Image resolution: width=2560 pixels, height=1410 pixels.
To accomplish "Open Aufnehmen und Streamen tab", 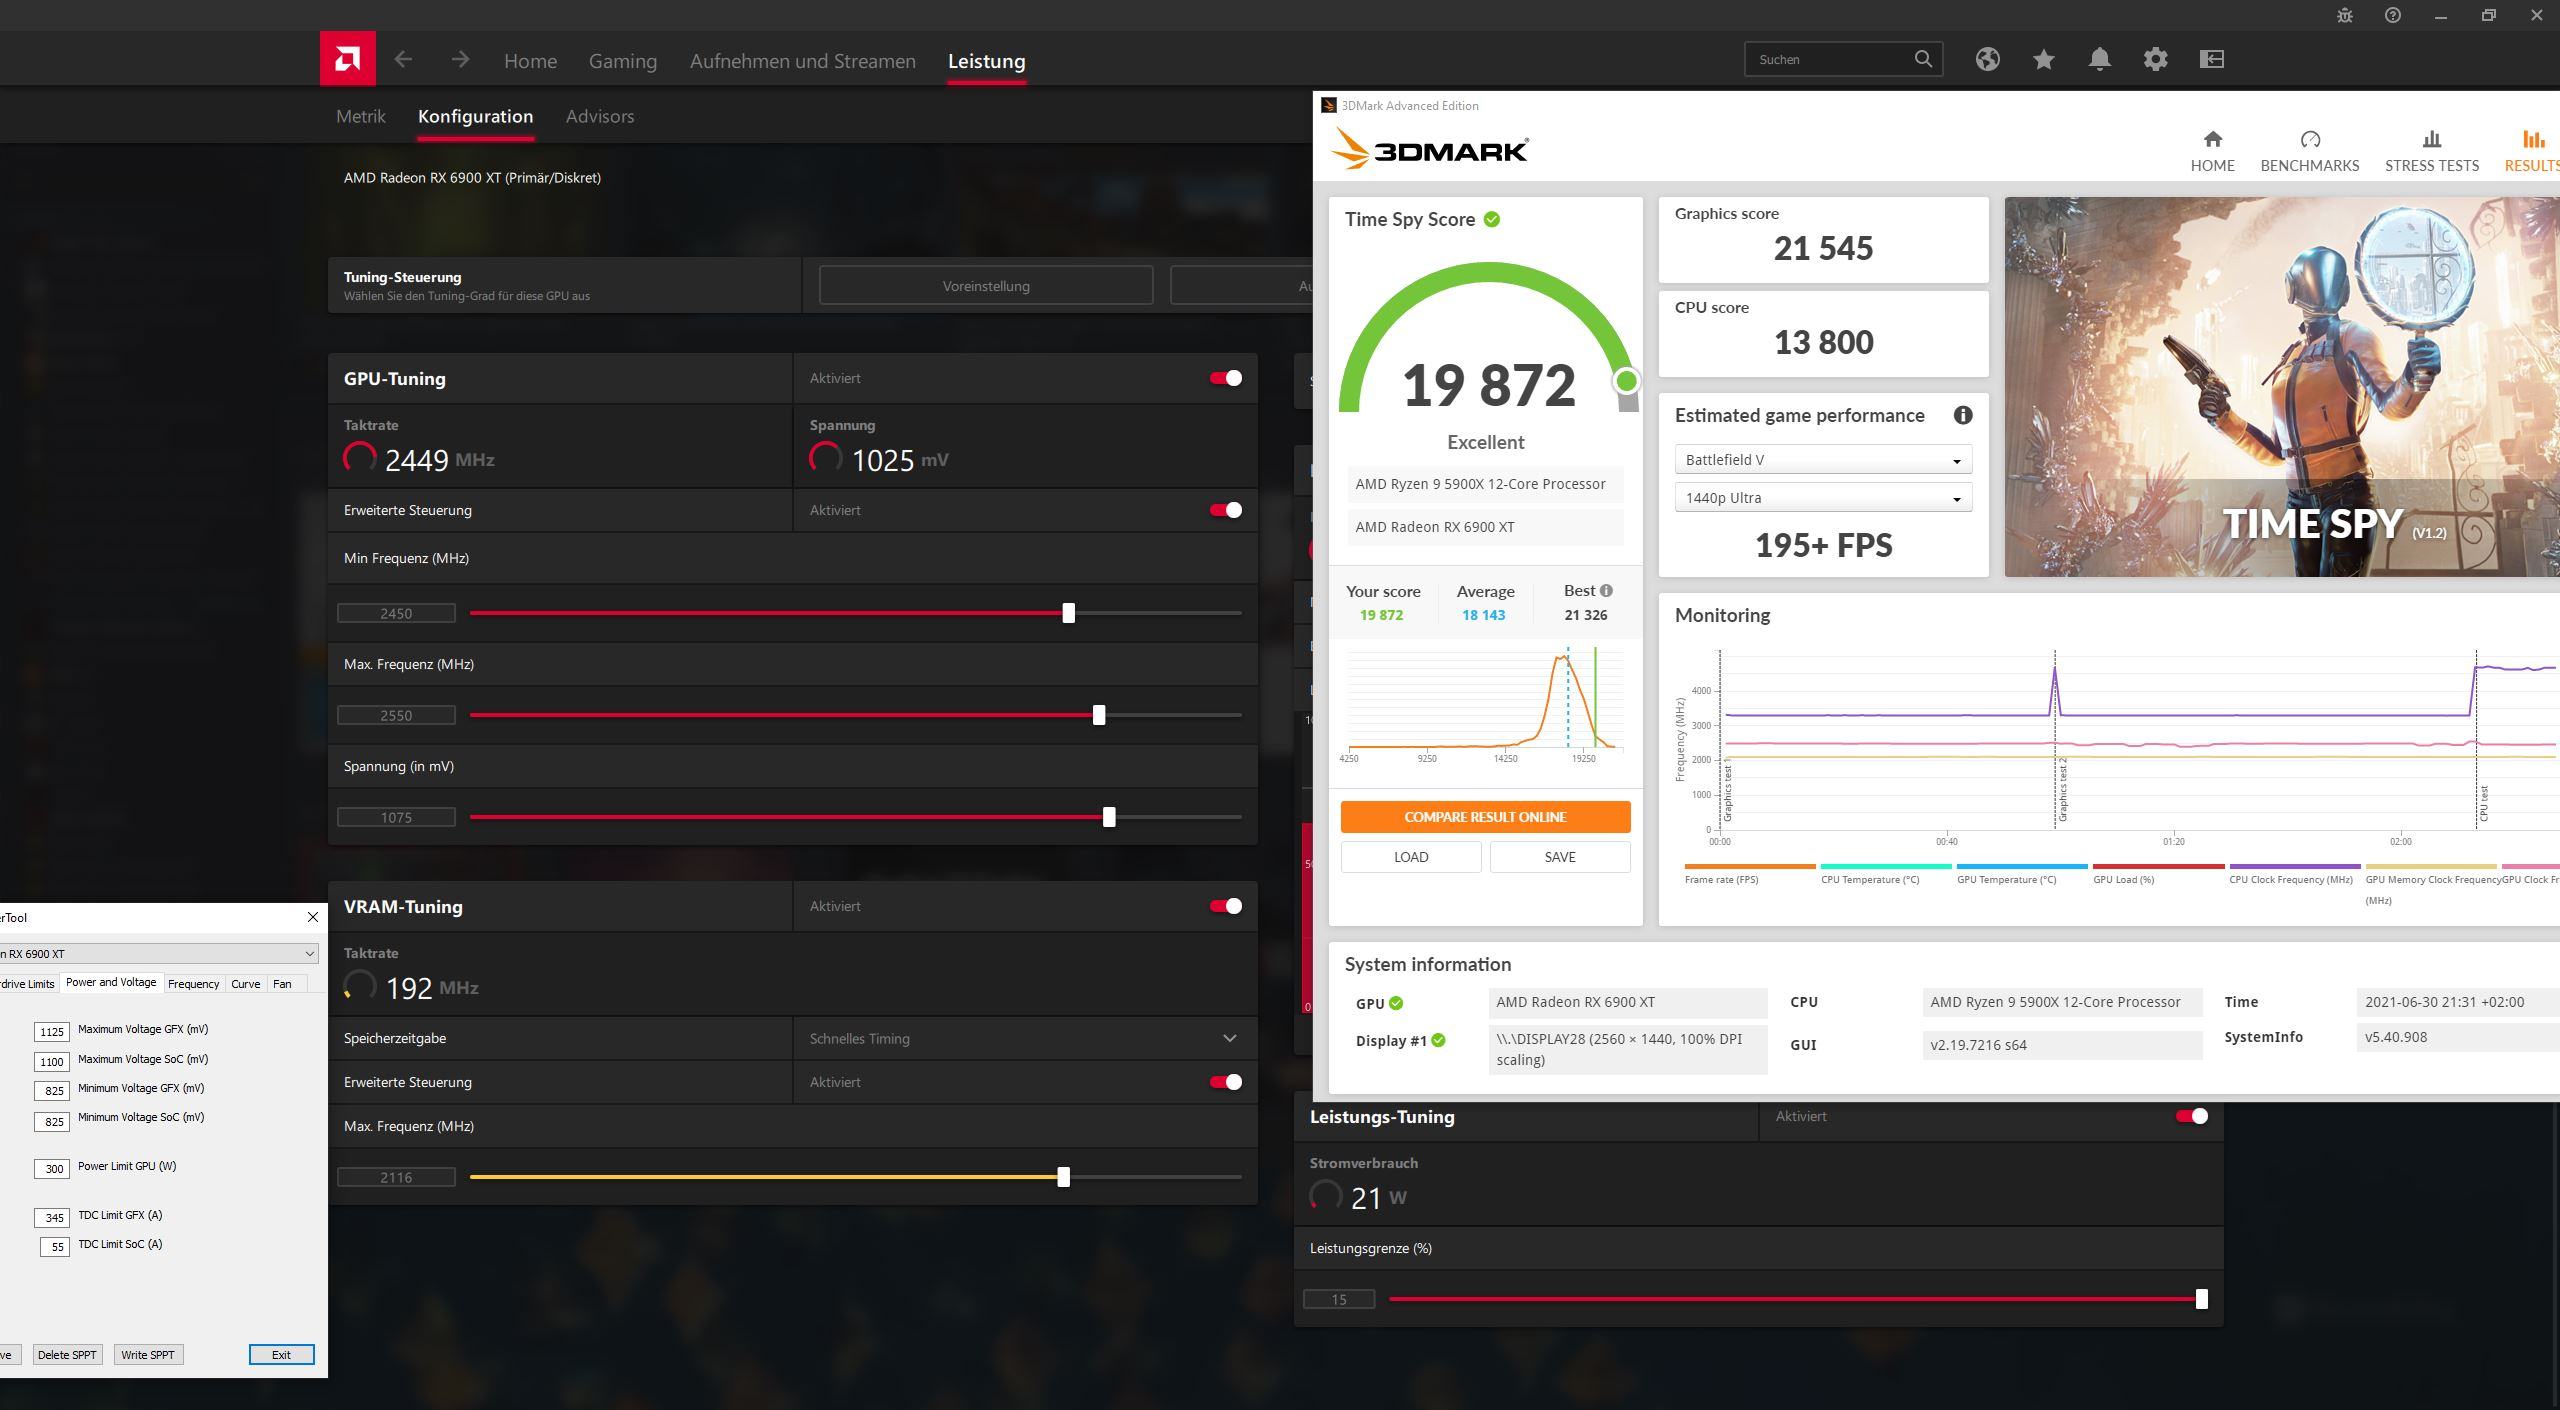I will click(802, 61).
